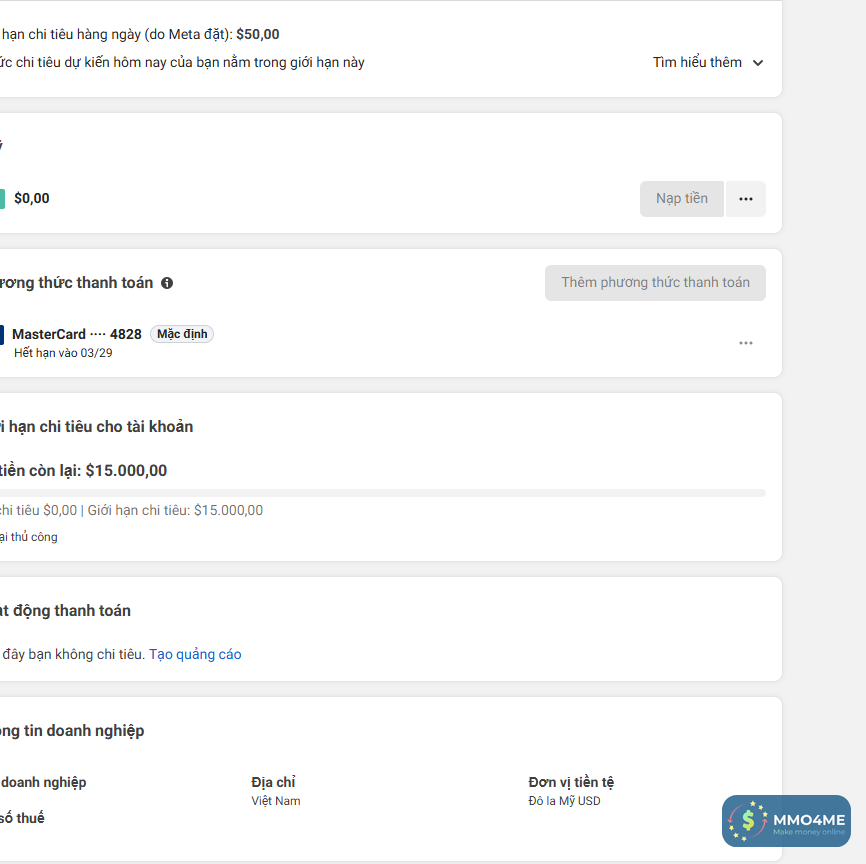Open the "Tạo quảng cáo" link
This screenshot has width=866, height=864.
(x=195, y=655)
